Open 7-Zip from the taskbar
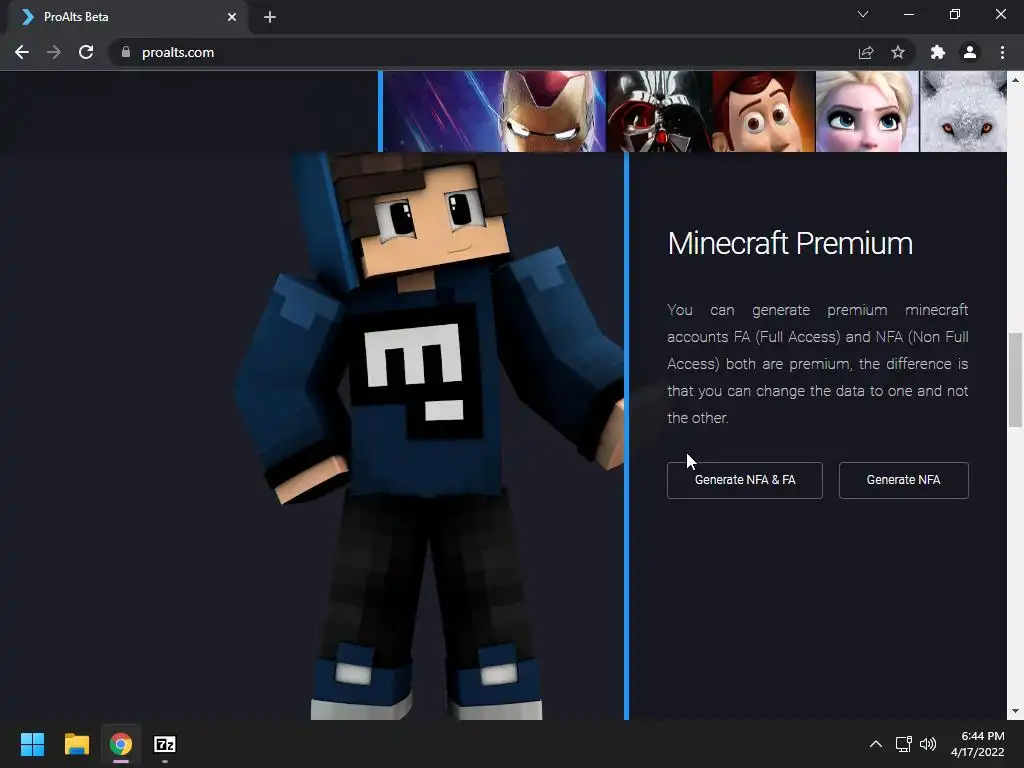Image resolution: width=1024 pixels, height=768 pixels. 165,744
